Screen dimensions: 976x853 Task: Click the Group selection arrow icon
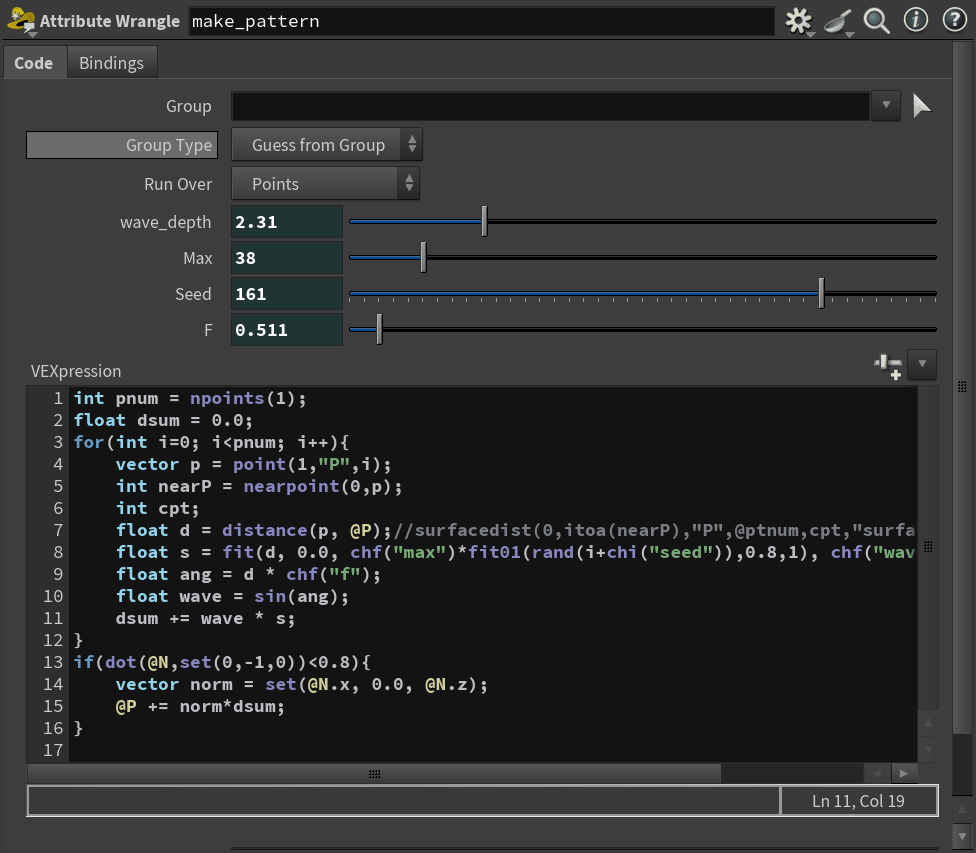(x=922, y=106)
